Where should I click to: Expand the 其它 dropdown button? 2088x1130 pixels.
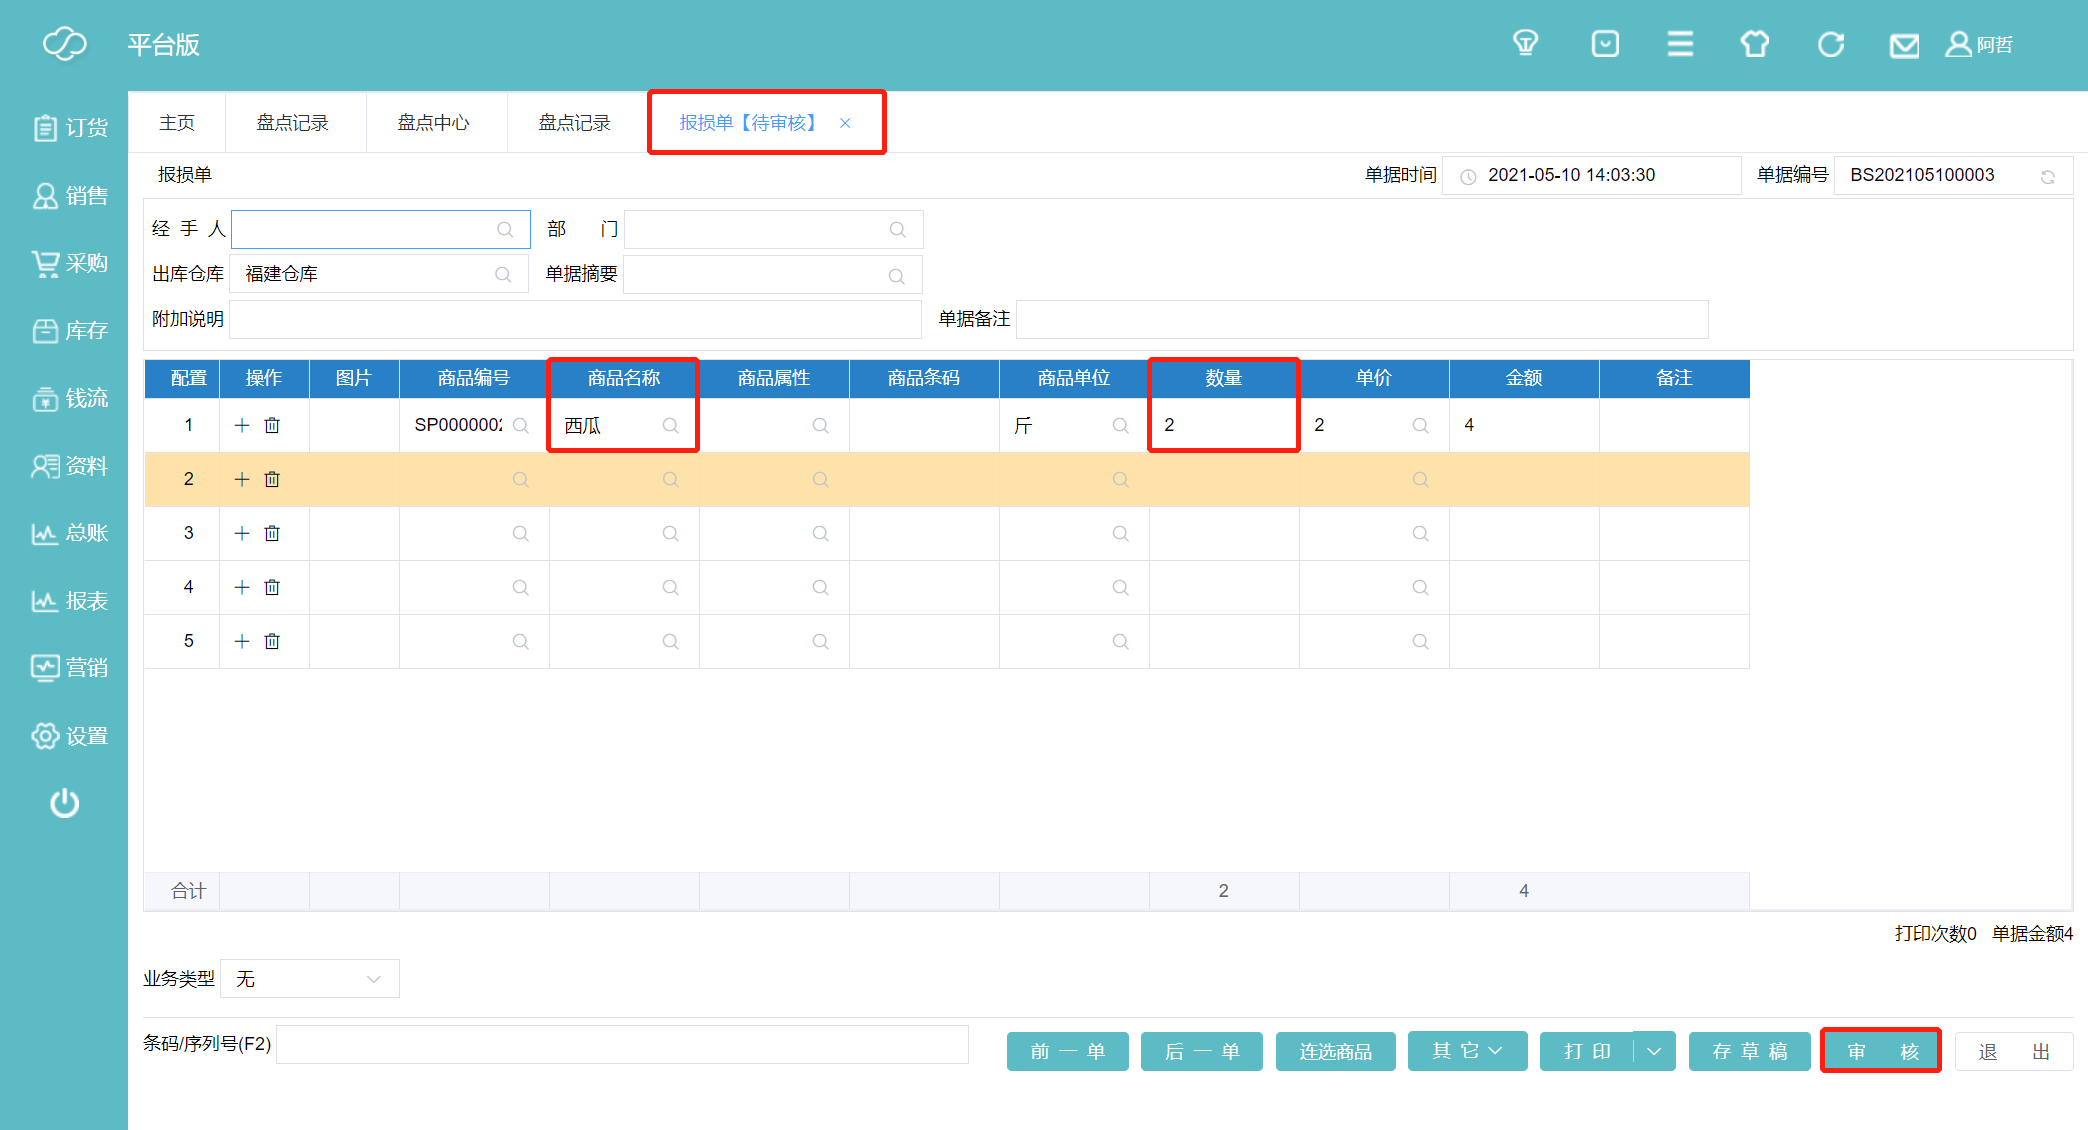click(x=1467, y=1051)
